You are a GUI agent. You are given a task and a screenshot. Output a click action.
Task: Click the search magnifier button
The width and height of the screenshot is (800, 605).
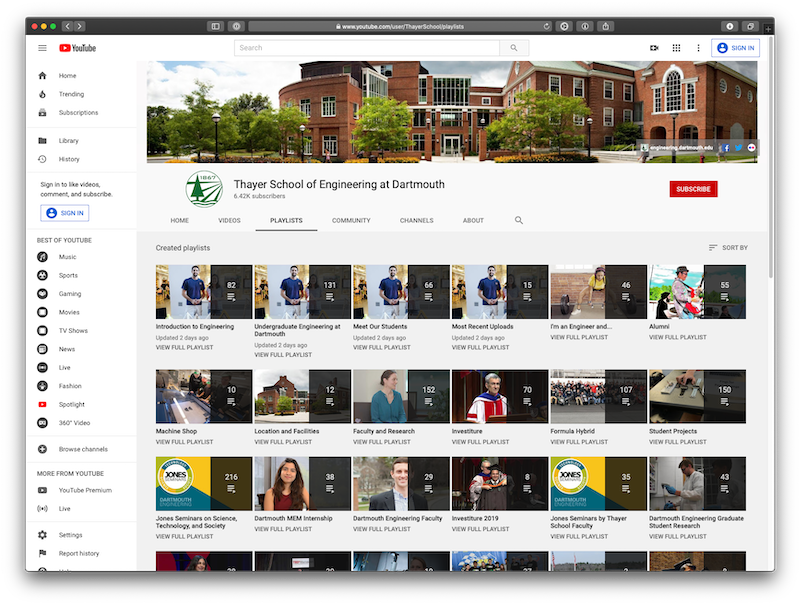point(514,48)
